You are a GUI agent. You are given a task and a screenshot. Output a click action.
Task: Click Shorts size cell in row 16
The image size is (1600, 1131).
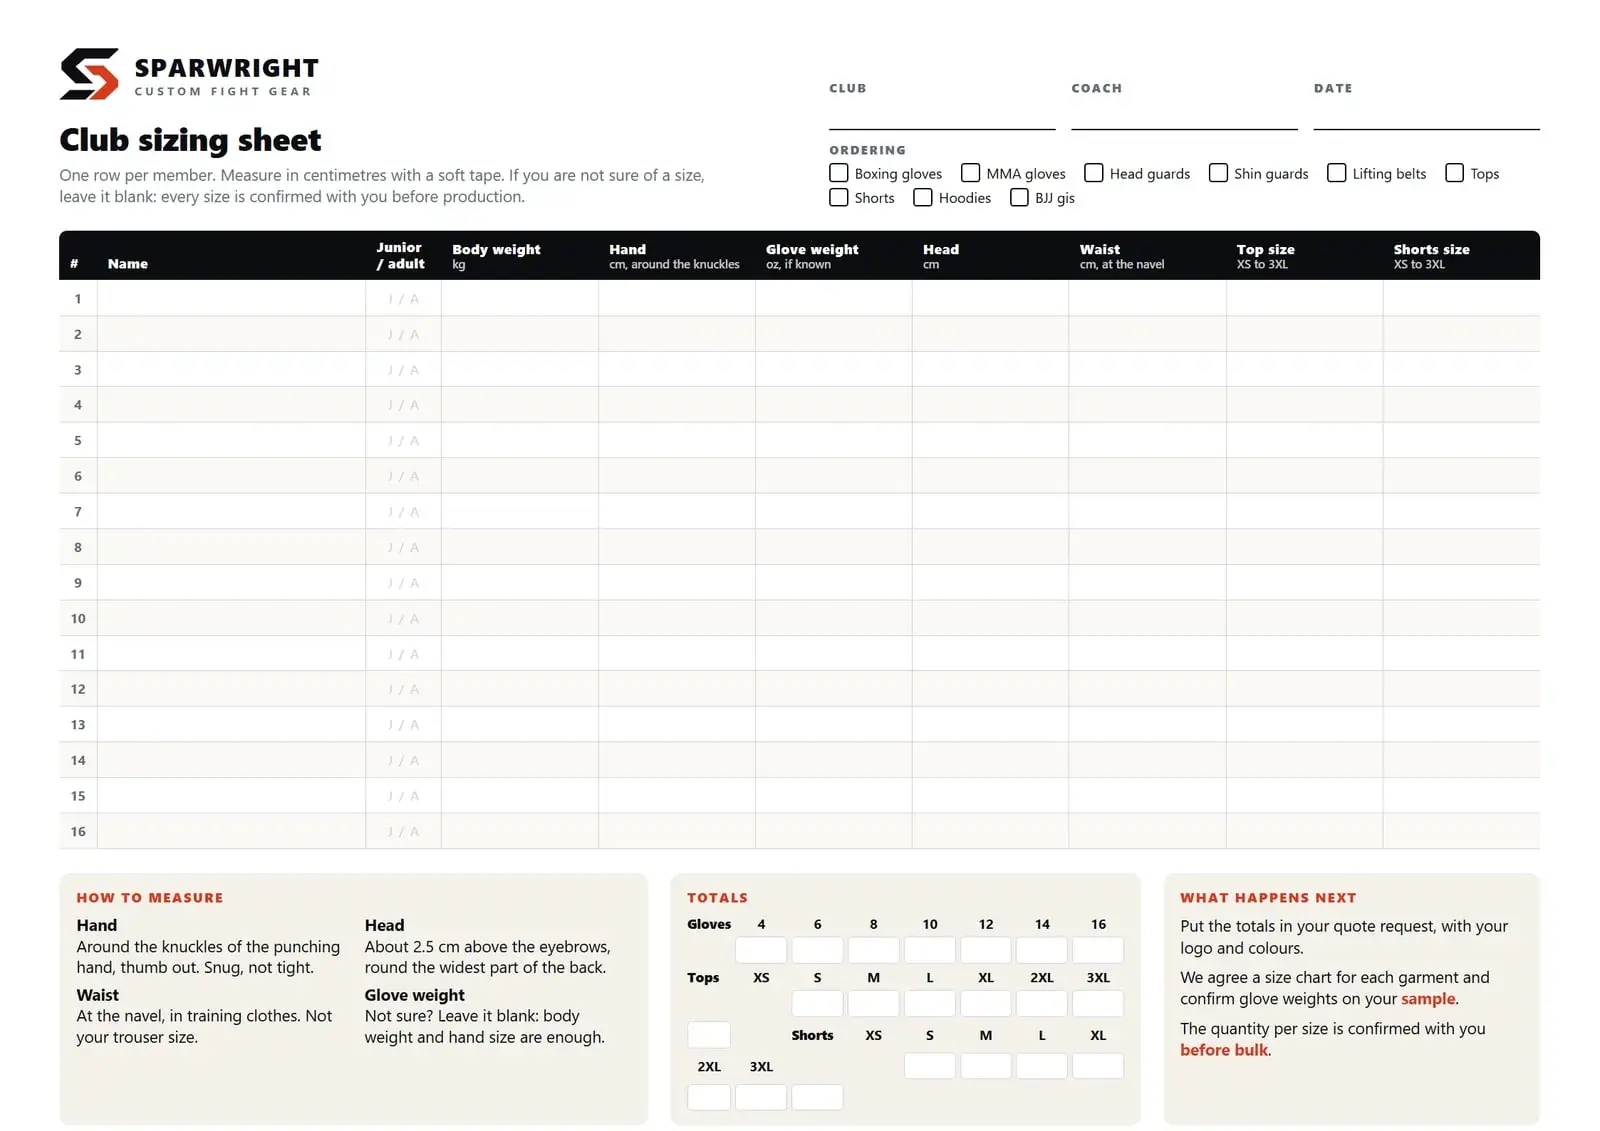click(x=1461, y=831)
